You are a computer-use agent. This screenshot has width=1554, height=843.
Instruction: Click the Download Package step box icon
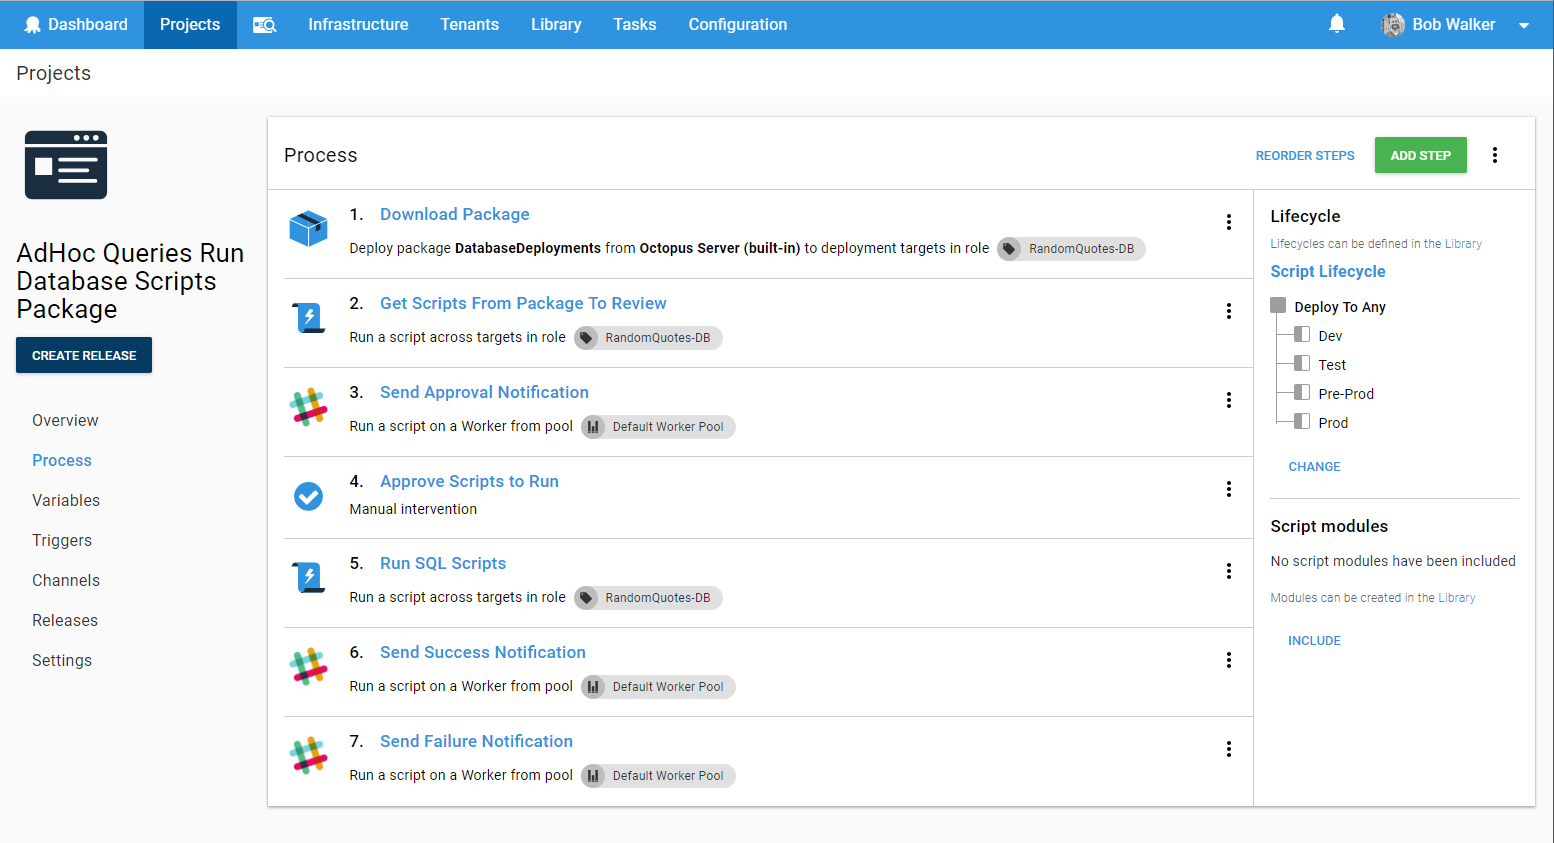pyautogui.click(x=308, y=229)
